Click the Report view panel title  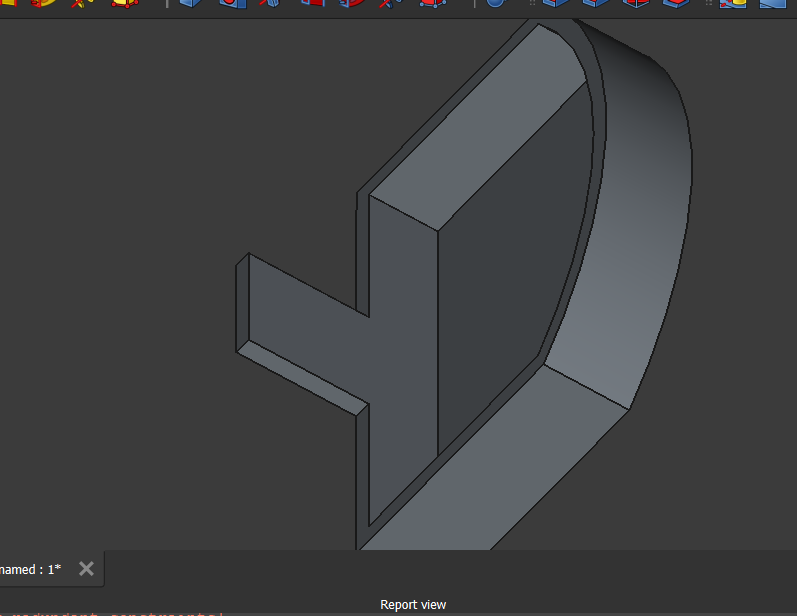413,605
